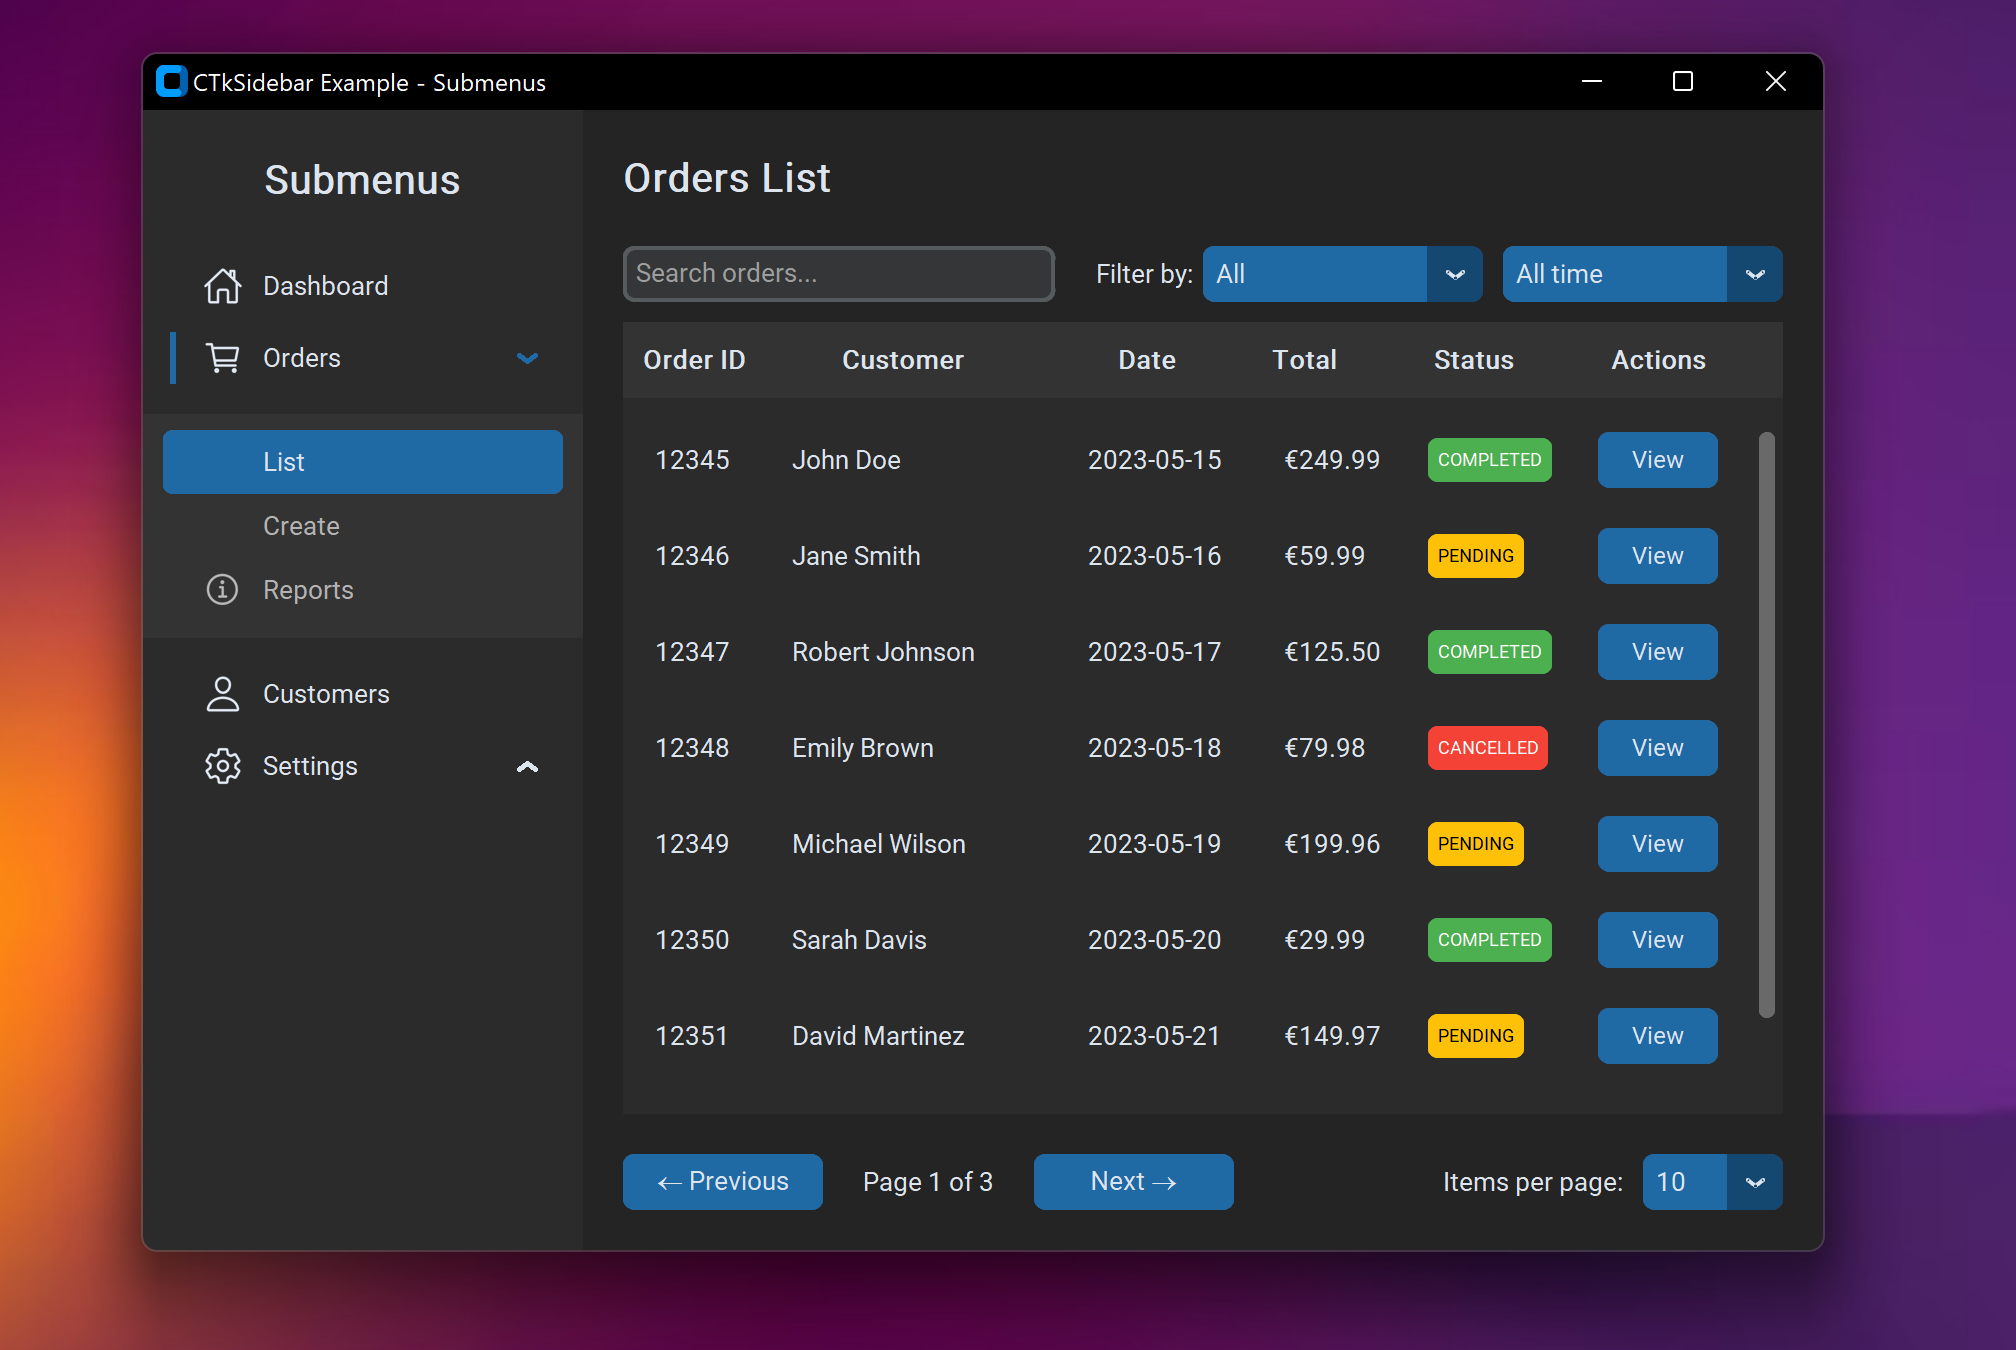Click the Page 1 of 3 indicator
This screenshot has height=1350, width=2016.
[928, 1182]
